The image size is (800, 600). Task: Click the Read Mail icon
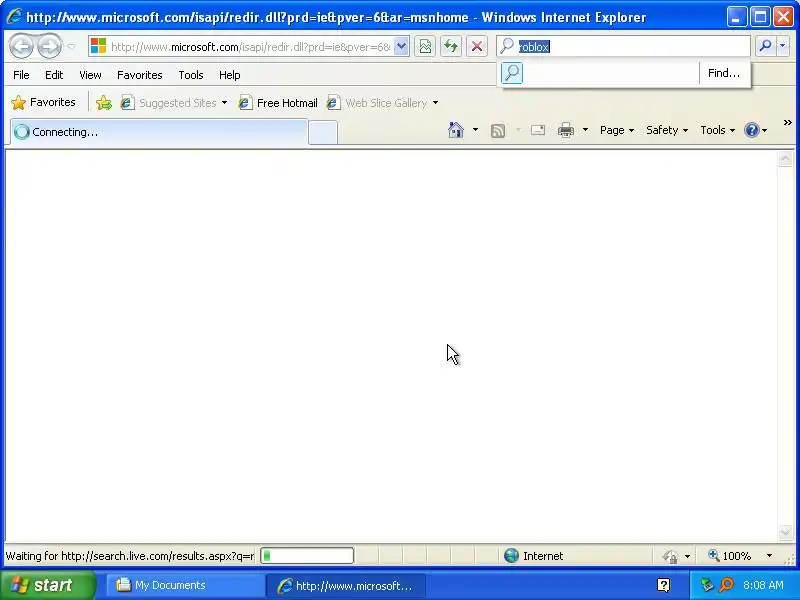tap(538, 130)
